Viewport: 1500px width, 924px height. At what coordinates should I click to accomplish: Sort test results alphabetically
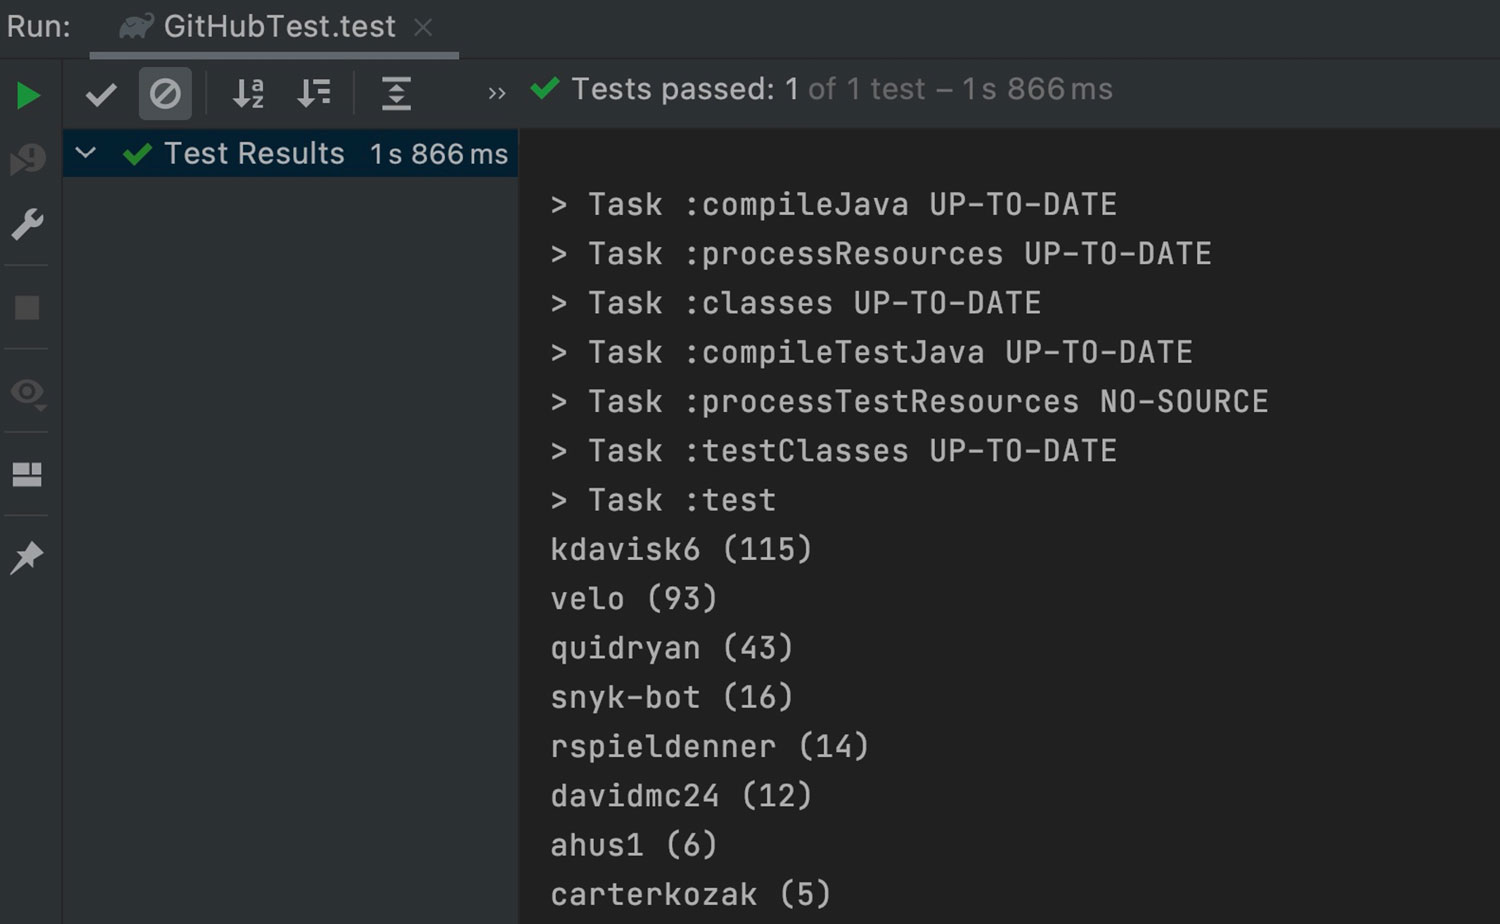pyautogui.click(x=248, y=94)
